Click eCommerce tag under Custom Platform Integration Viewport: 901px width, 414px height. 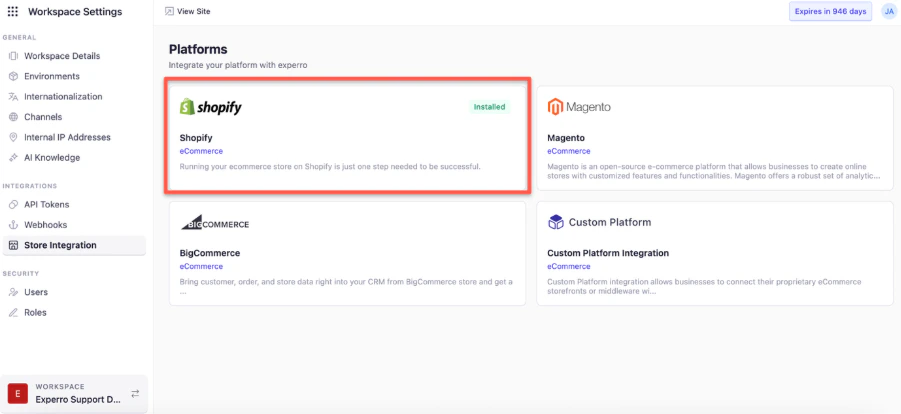click(x=569, y=266)
